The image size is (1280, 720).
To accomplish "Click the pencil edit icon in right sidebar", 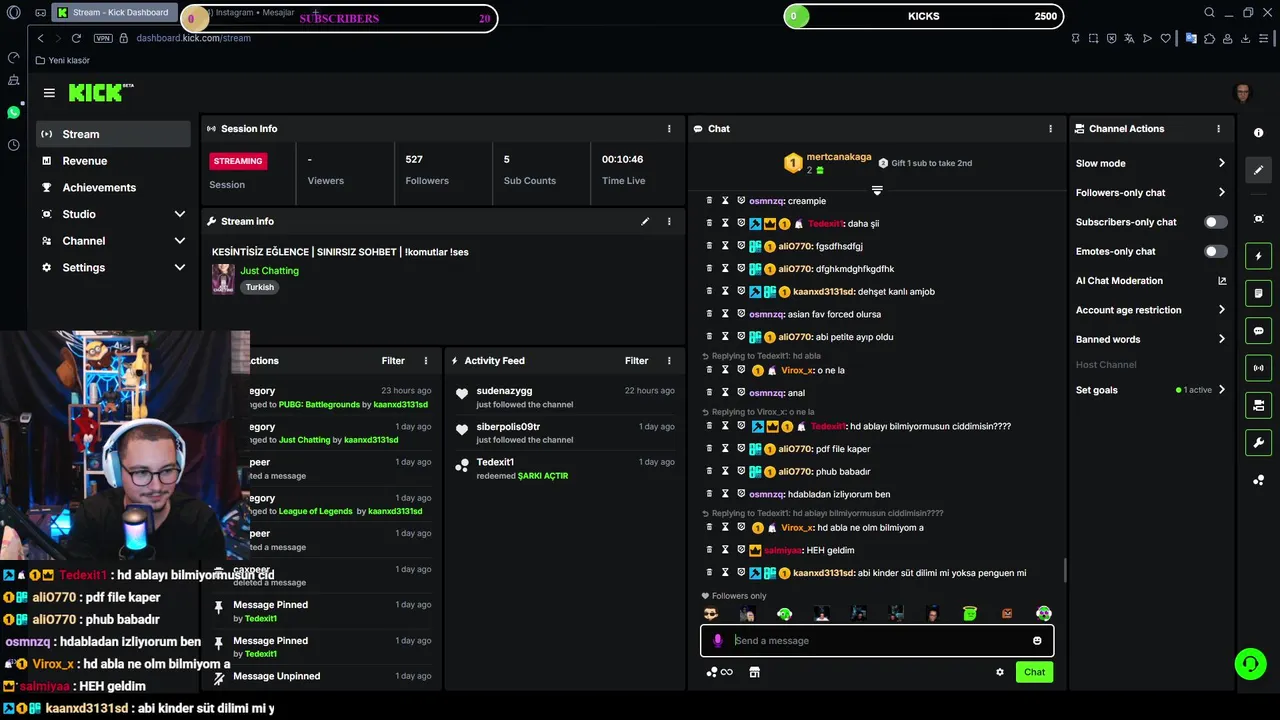I will 1258,170.
